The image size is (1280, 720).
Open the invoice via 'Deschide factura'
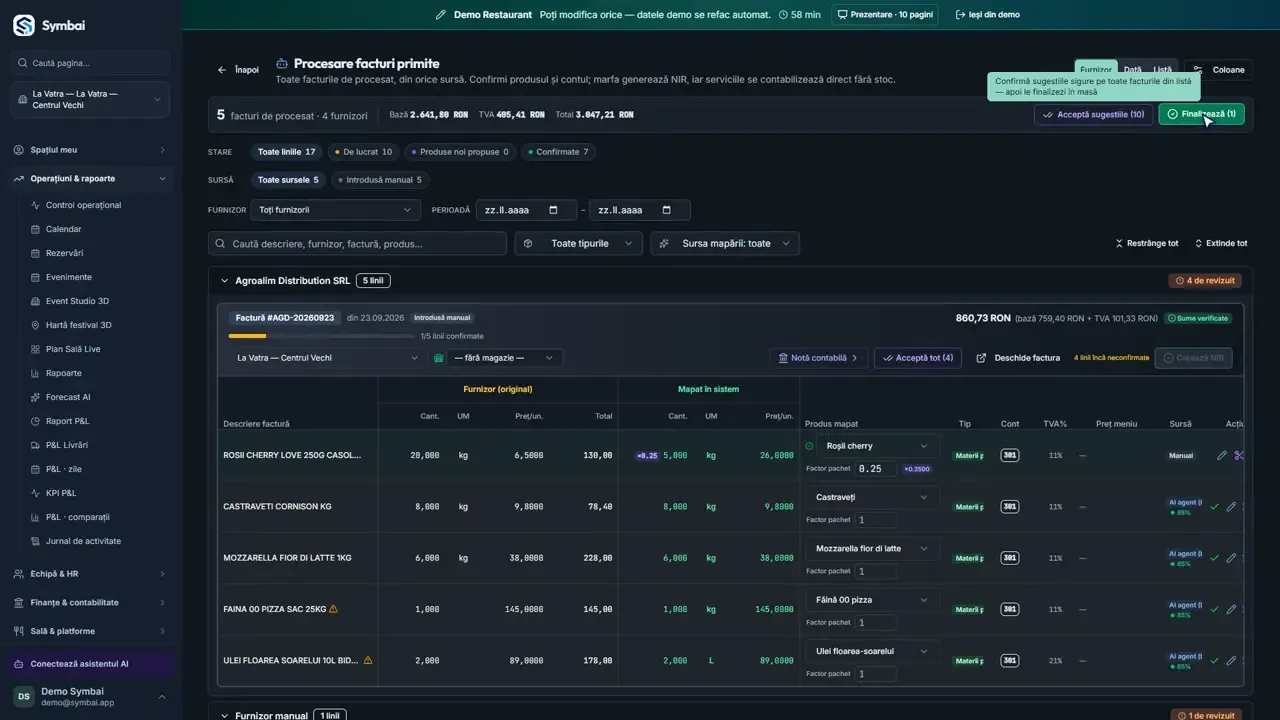tap(1018, 358)
